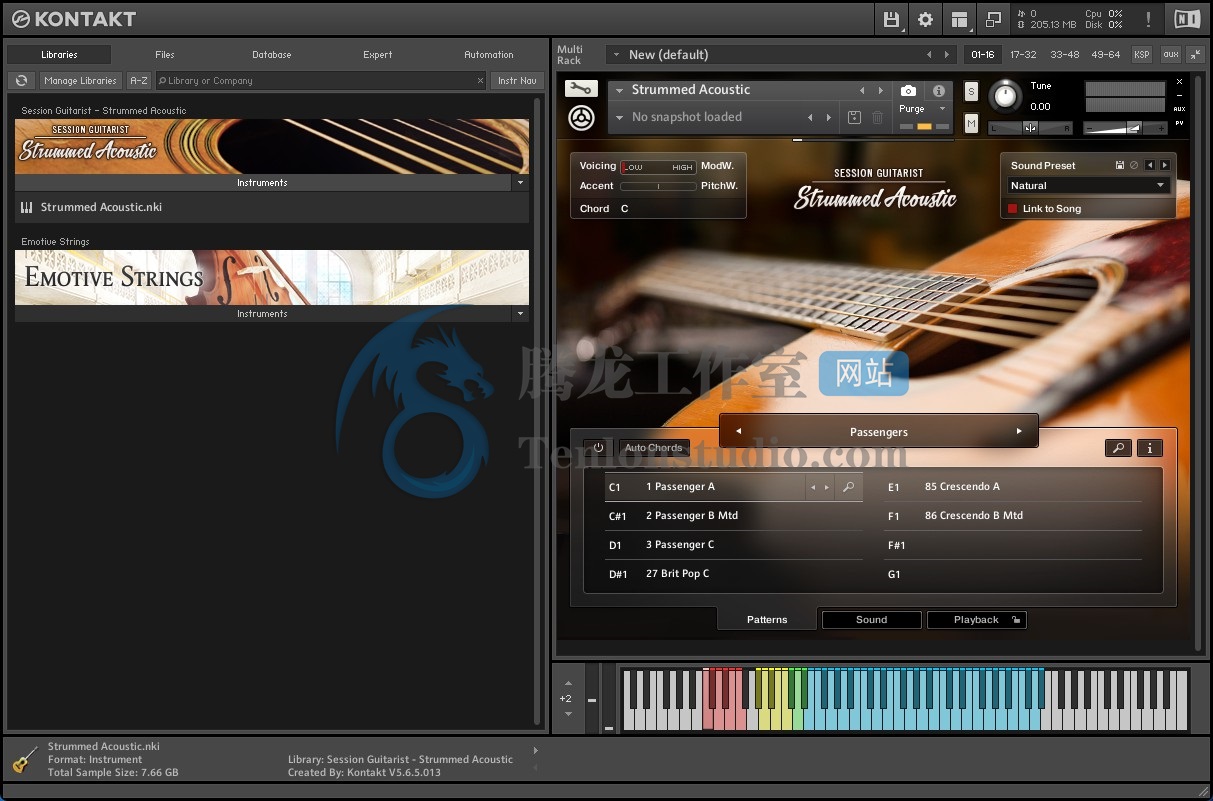Delete snapshot with trash icon
This screenshot has height=801, width=1213.
[877, 118]
